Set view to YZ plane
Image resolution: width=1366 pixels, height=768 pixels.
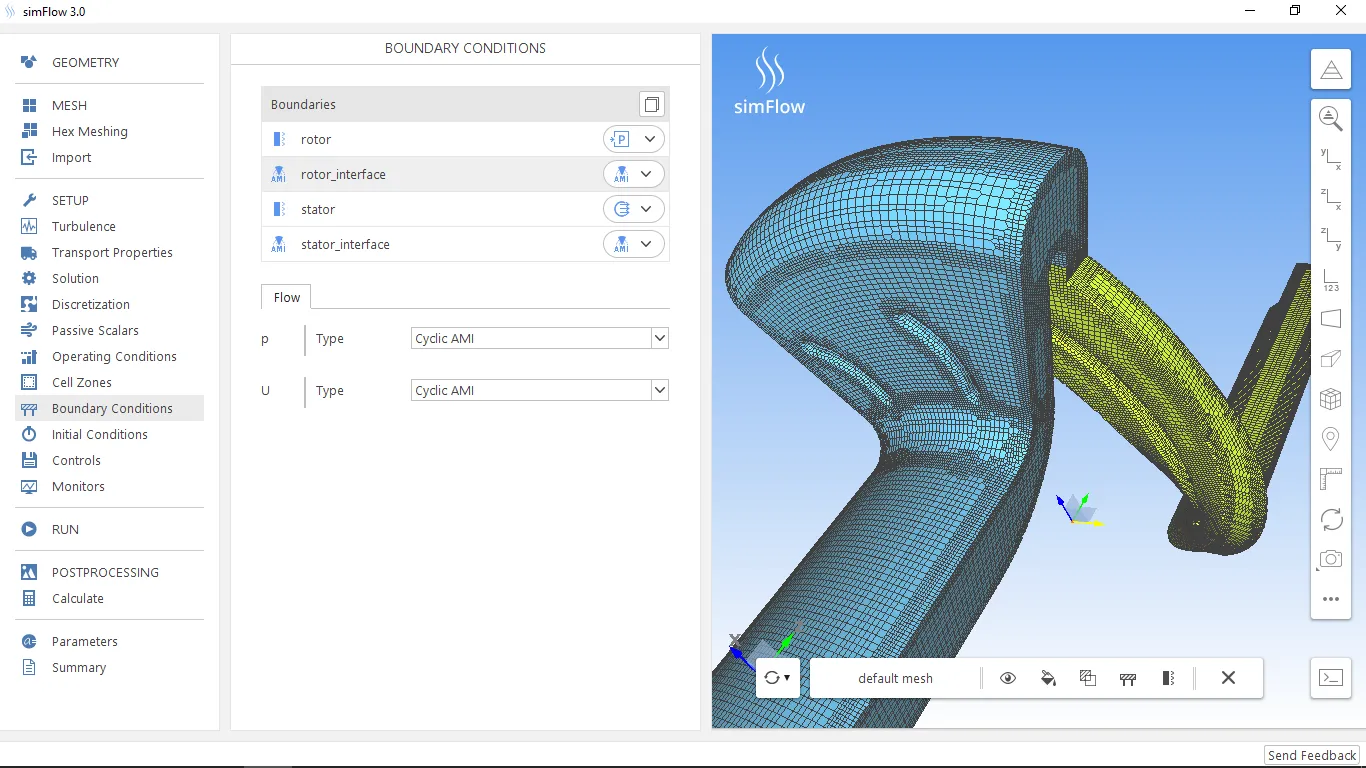point(1331,238)
